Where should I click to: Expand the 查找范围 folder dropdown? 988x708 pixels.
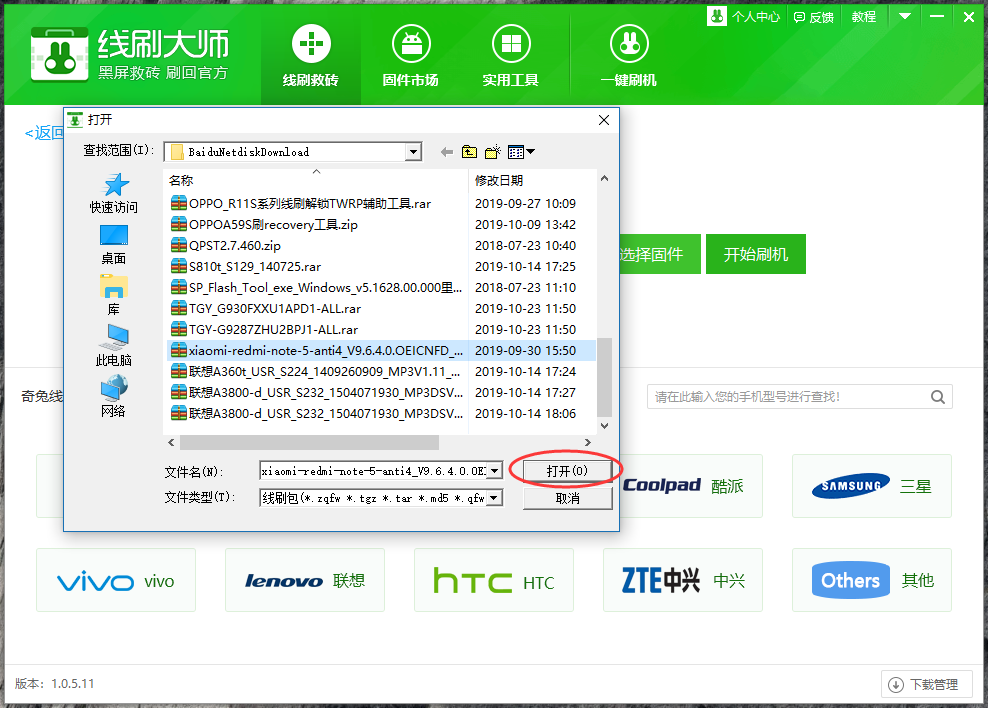[x=413, y=152]
